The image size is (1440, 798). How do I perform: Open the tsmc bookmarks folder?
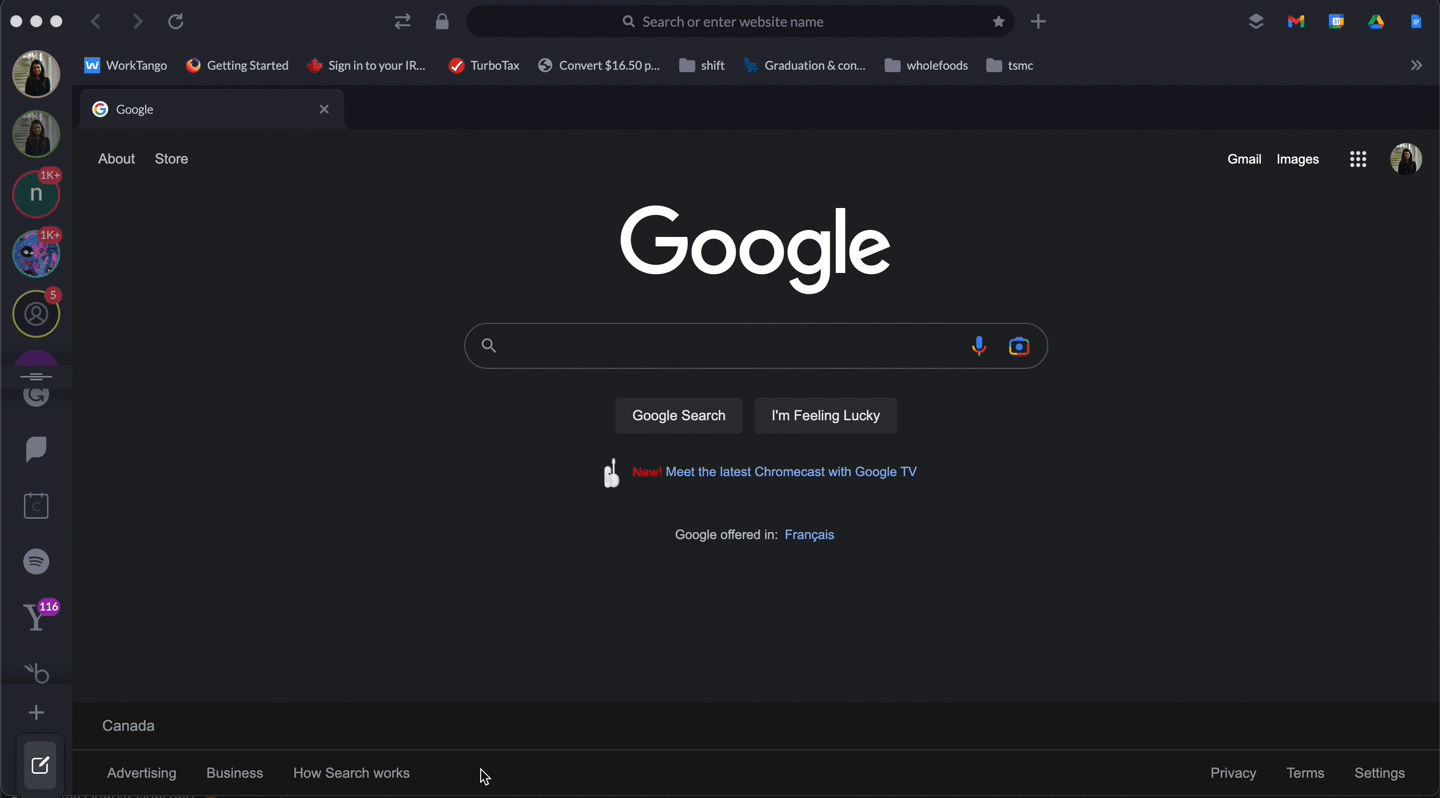1010,65
